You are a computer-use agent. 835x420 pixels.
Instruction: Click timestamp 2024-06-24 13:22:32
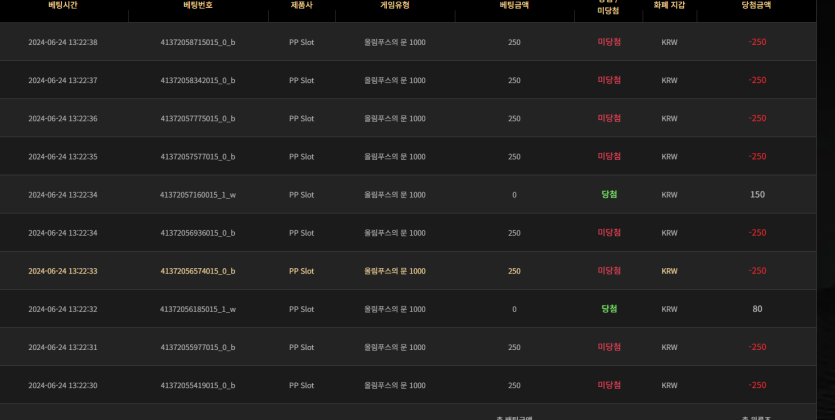(63, 309)
